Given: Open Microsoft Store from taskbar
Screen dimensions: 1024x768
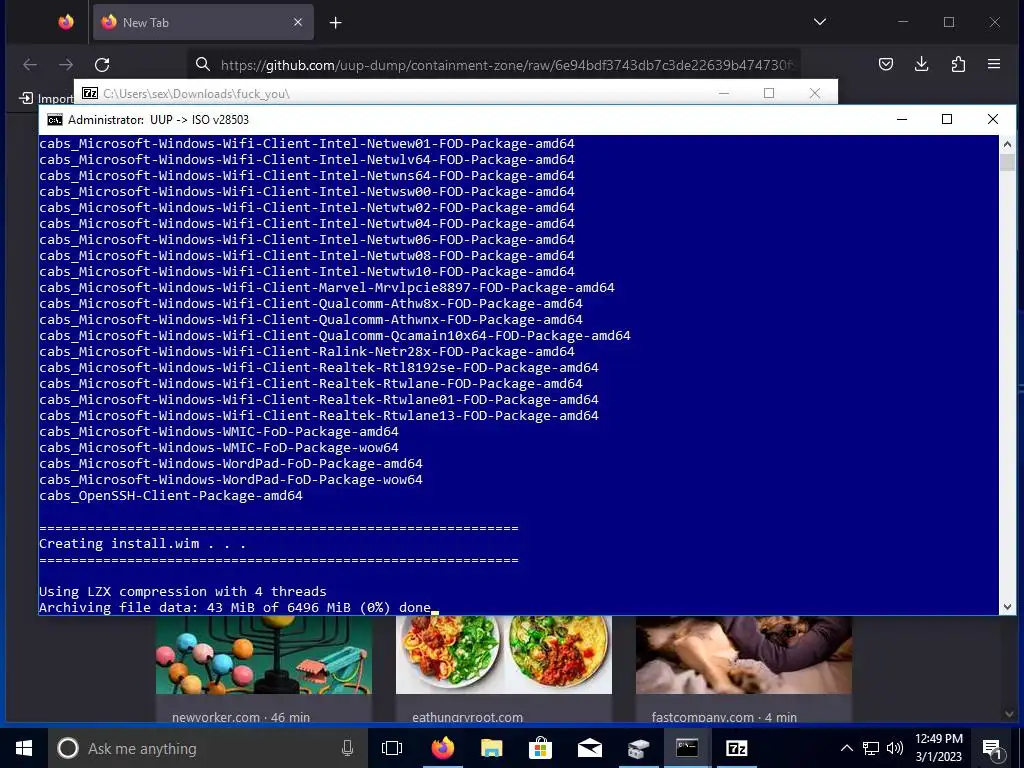Looking at the screenshot, I should click(x=541, y=748).
